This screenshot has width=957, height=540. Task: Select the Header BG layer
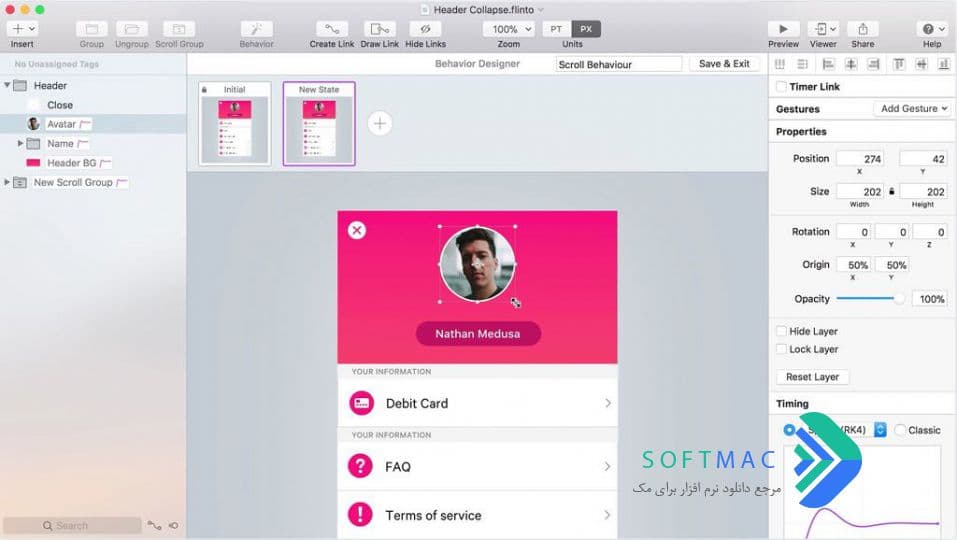coord(93,163)
